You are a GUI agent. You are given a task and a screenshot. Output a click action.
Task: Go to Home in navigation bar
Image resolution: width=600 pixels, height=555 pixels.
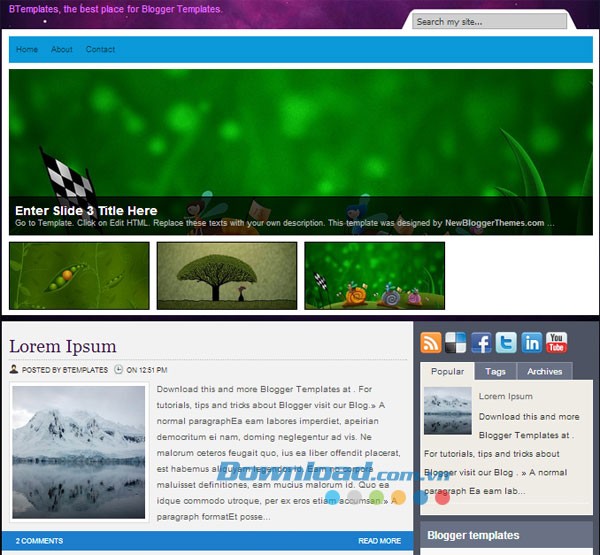coord(27,49)
